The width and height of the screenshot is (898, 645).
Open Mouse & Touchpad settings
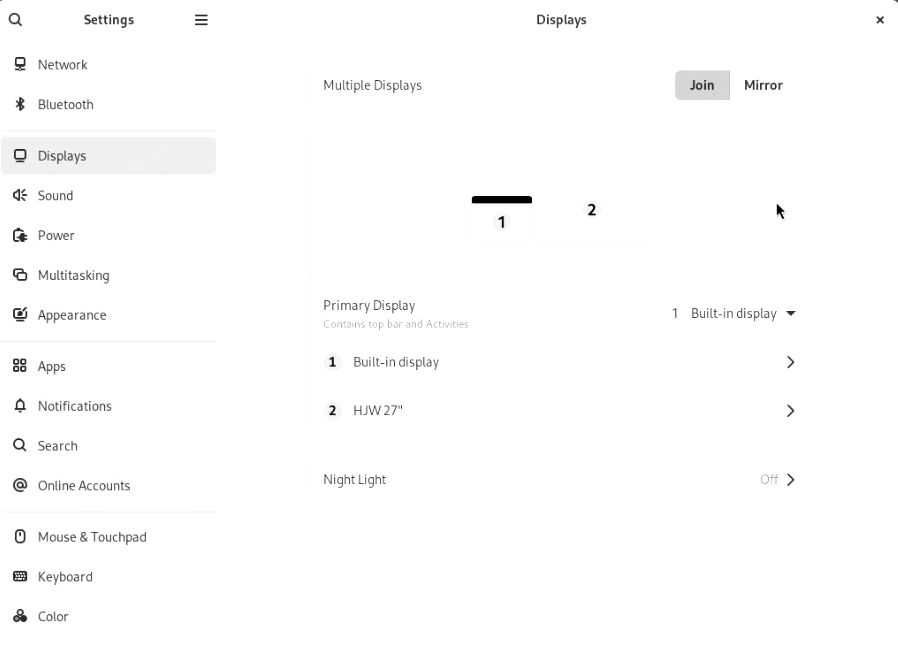pos(92,537)
